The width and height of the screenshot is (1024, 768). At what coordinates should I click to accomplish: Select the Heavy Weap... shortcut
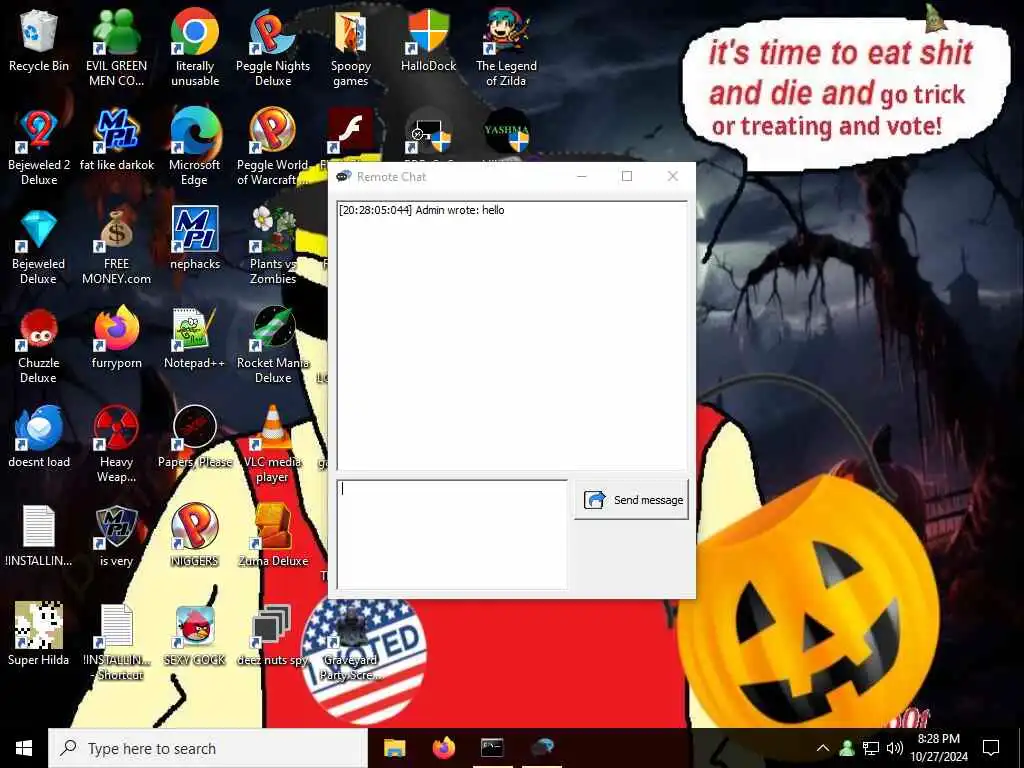116,445
